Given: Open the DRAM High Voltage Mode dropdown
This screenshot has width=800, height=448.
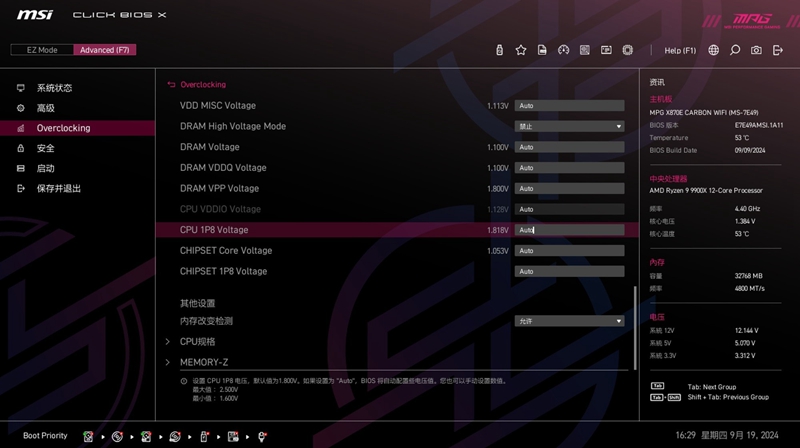Looking at the screenshot, I should (569, 126).
